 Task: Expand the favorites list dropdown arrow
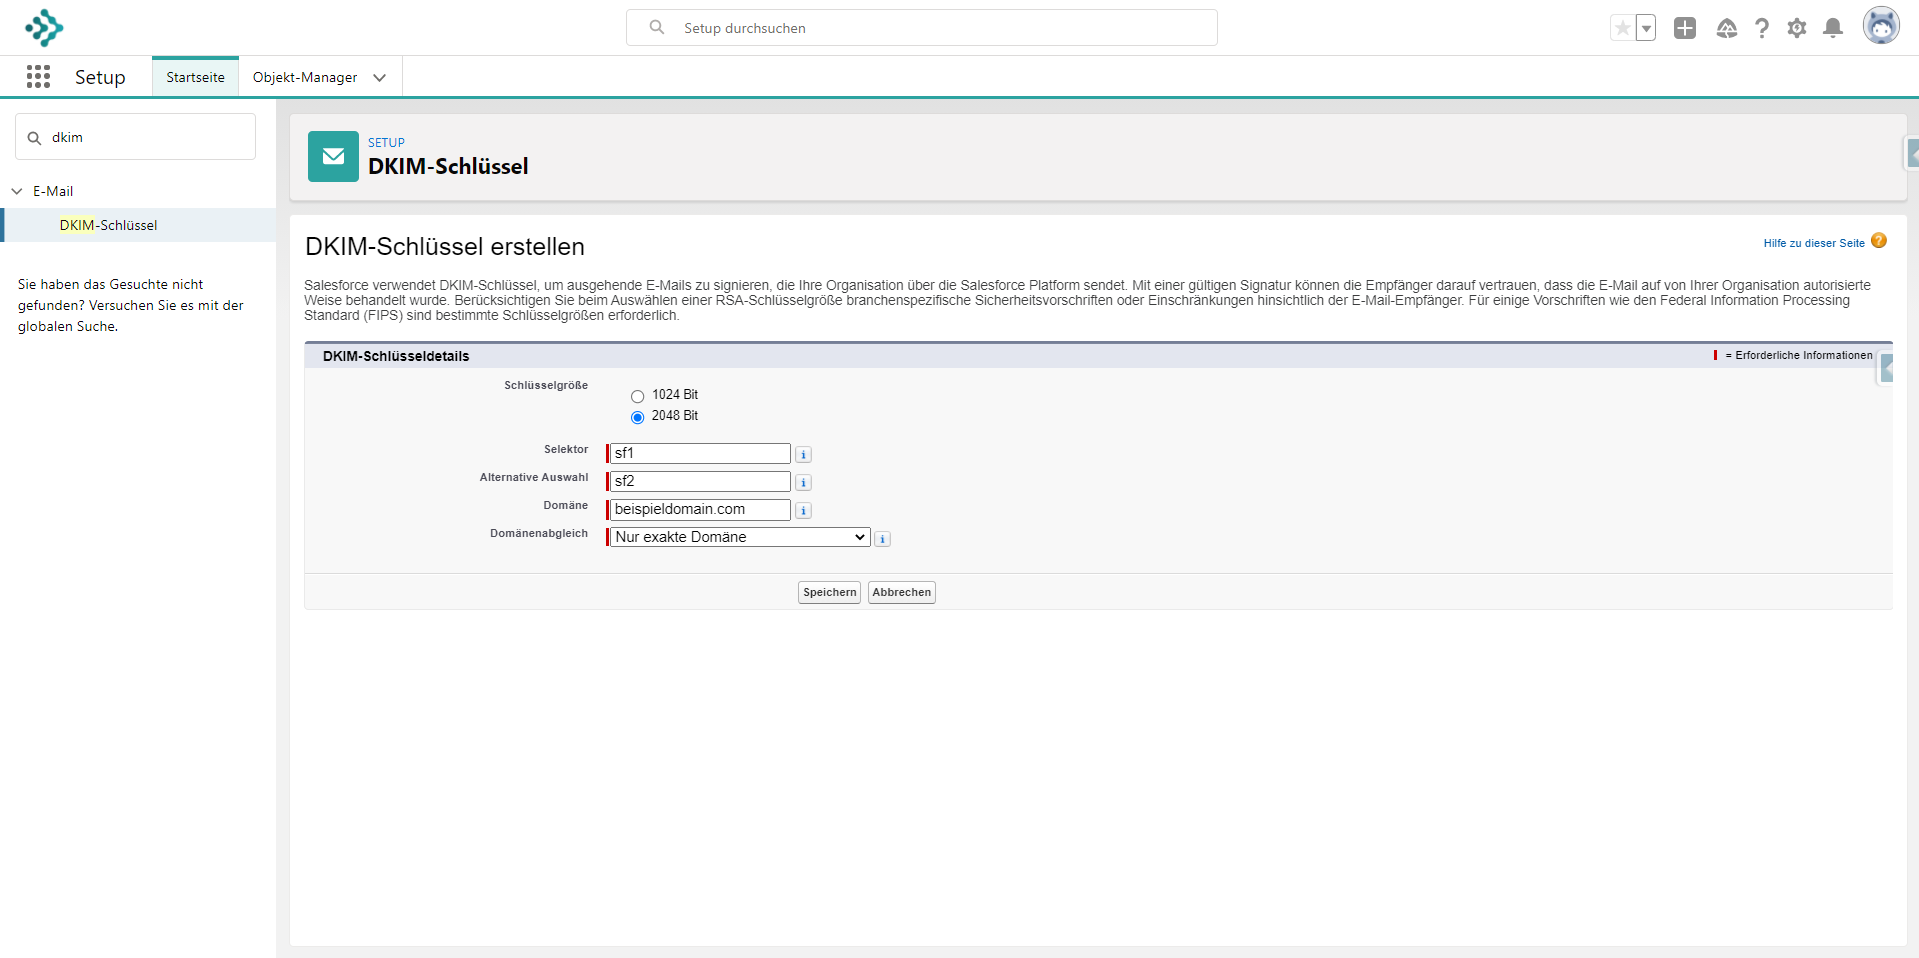(1646, 28)
